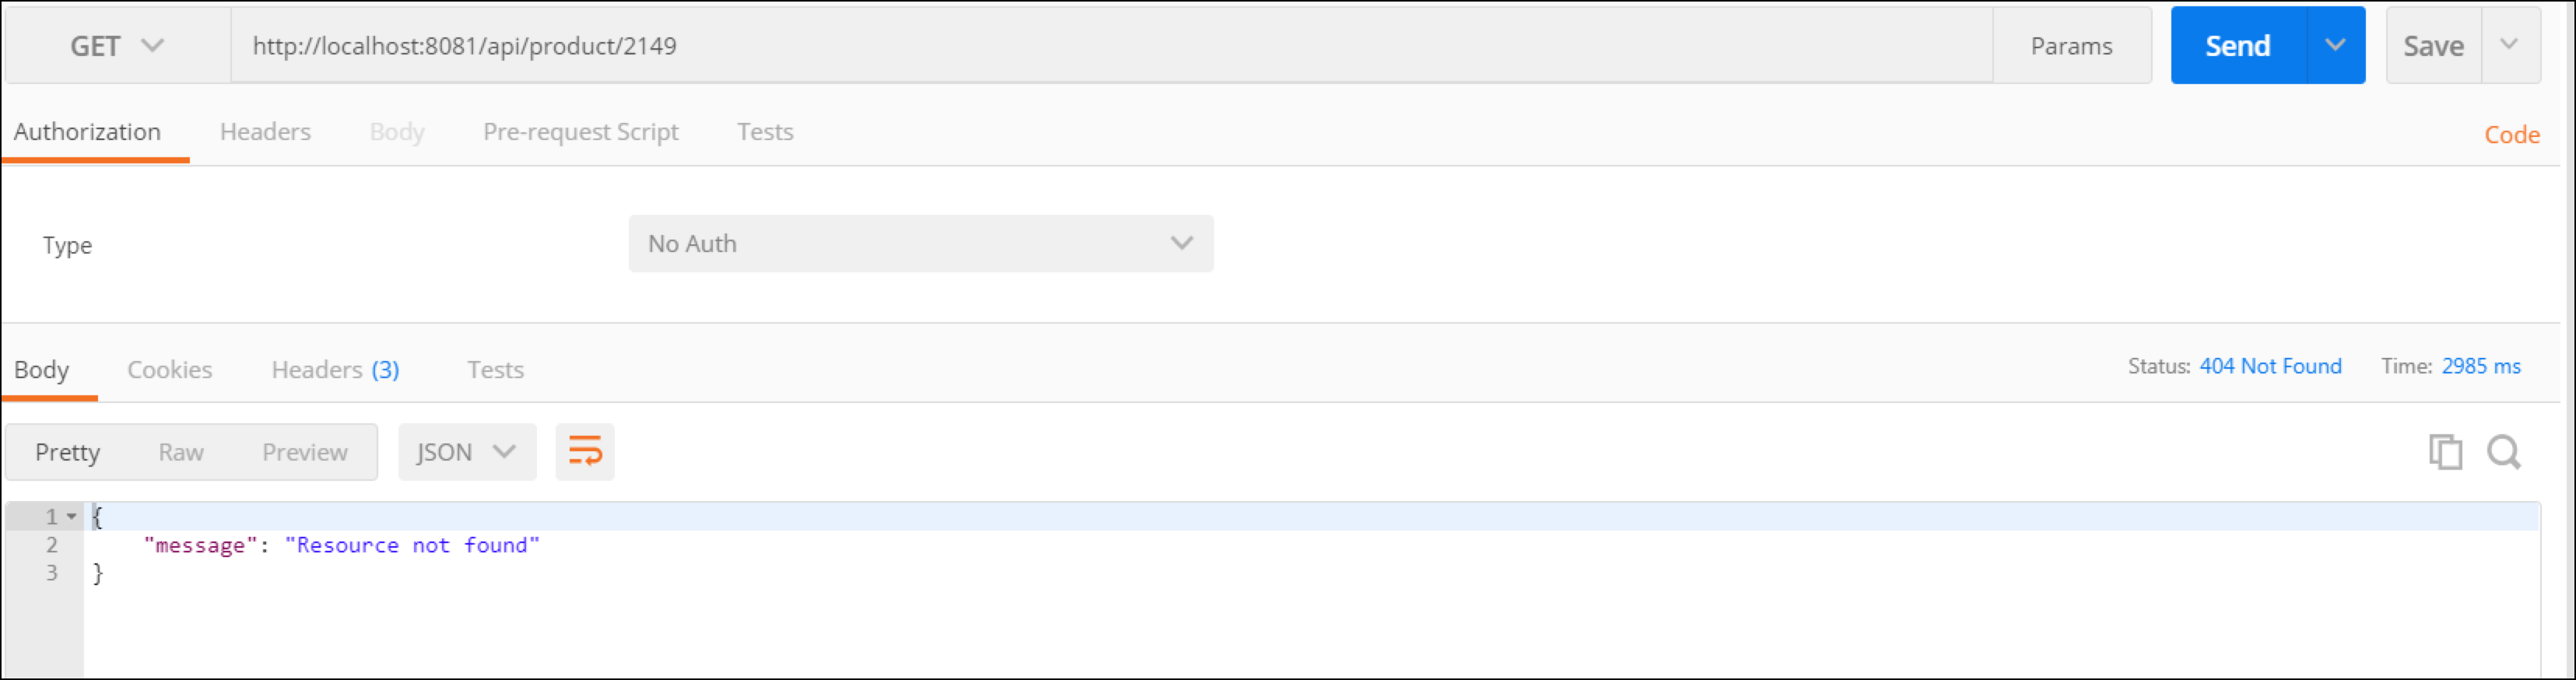Select Pretty response view

[x=67, y=452]
